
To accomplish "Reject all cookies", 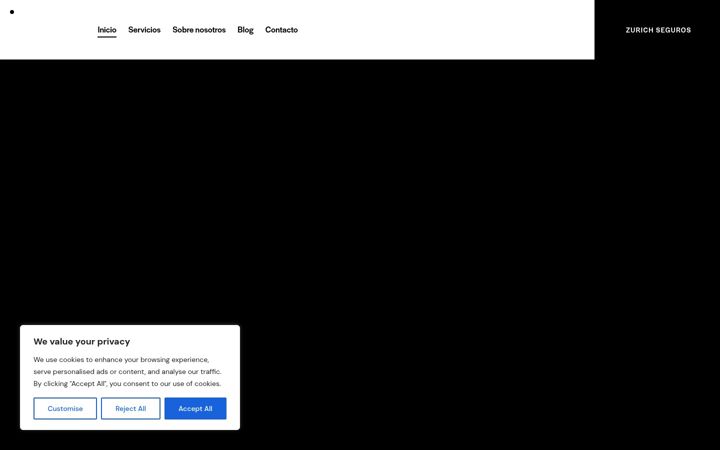I will [130, 408].
